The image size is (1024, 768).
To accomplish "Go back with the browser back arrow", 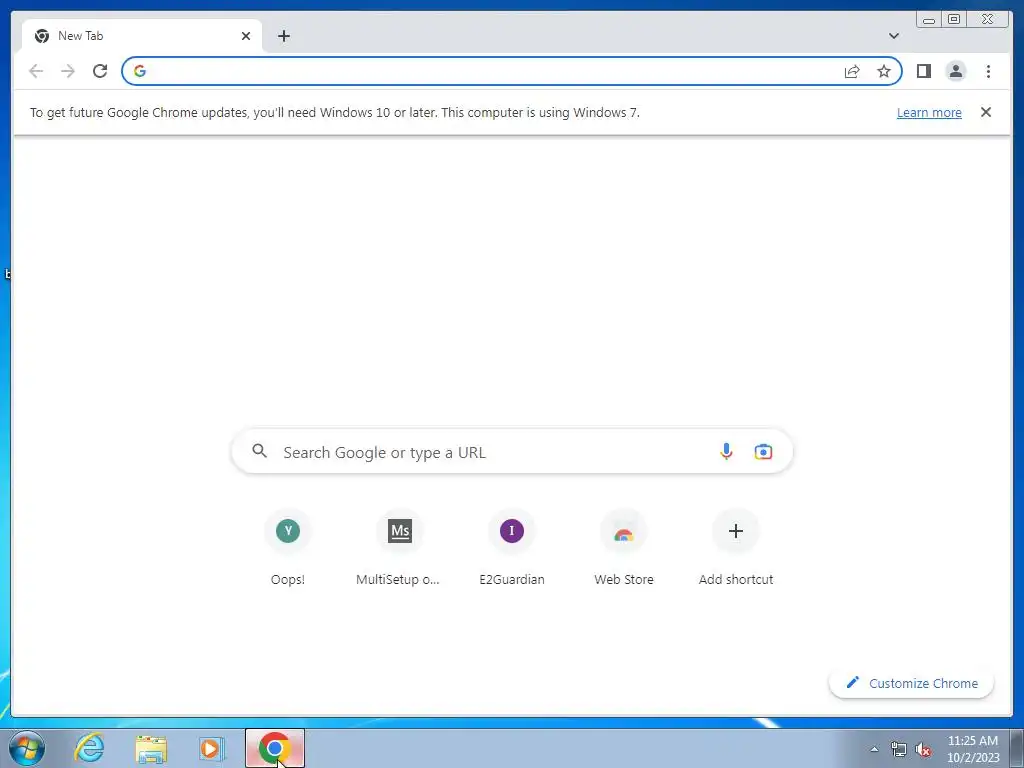I will click(36, 71).
